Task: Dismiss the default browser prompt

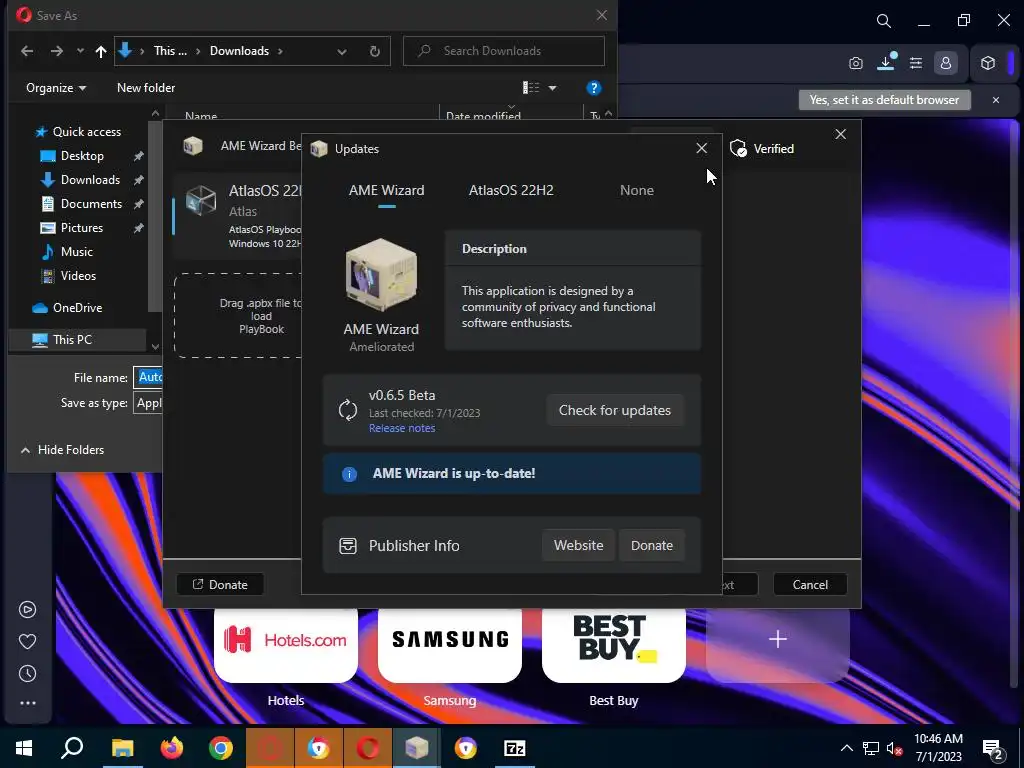Action: [996, 100]
